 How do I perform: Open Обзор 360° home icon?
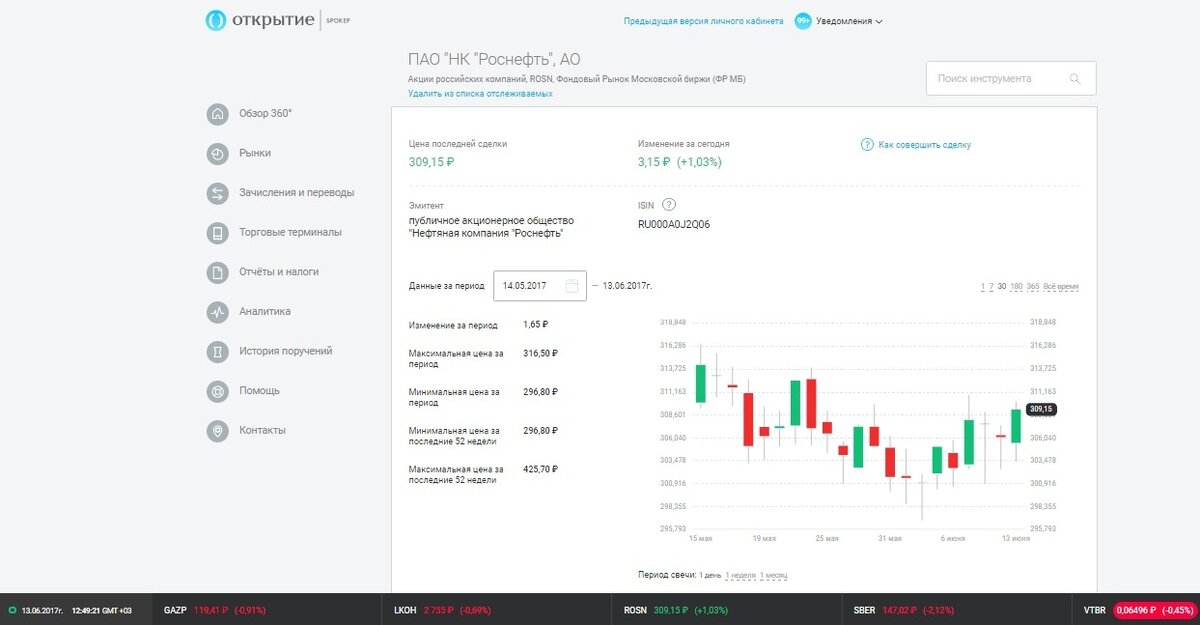click(x=218, y=114)
